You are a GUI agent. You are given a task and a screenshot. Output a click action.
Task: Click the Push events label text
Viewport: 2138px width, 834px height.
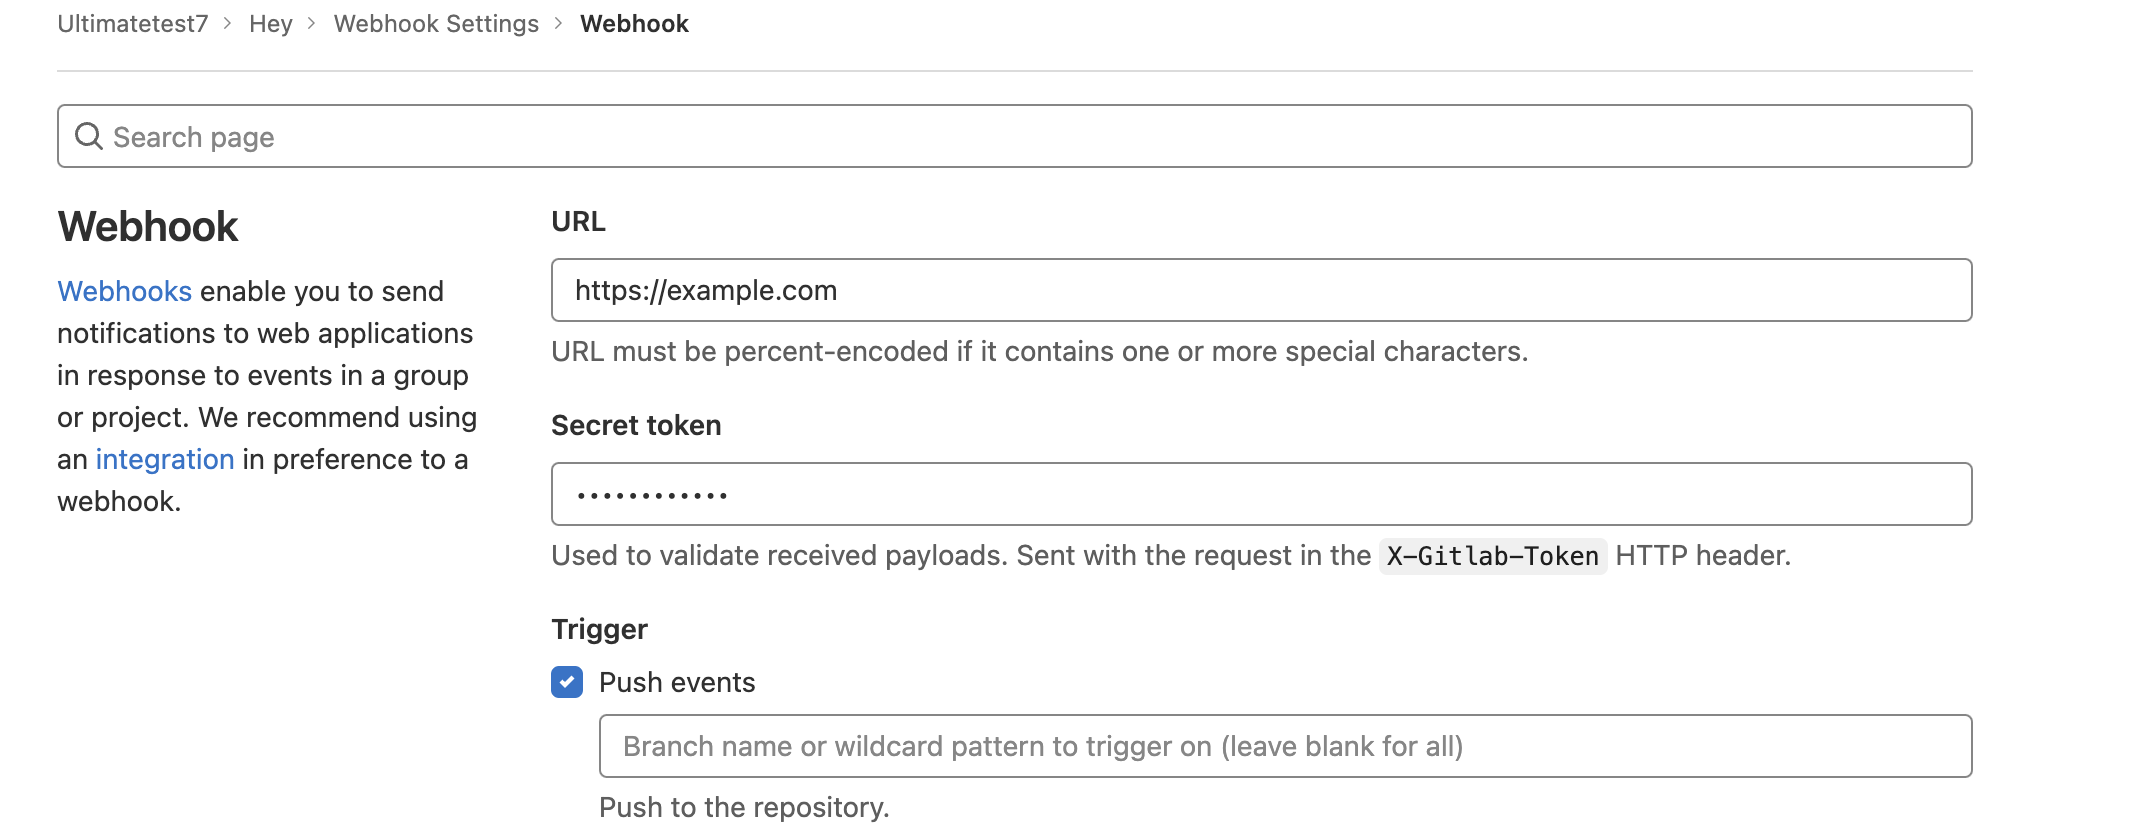[677, 682]
